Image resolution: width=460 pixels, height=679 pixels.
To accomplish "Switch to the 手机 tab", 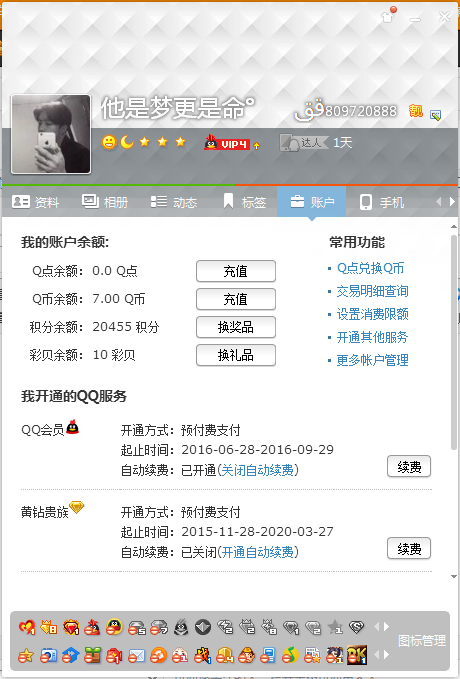I will [382, 202].
